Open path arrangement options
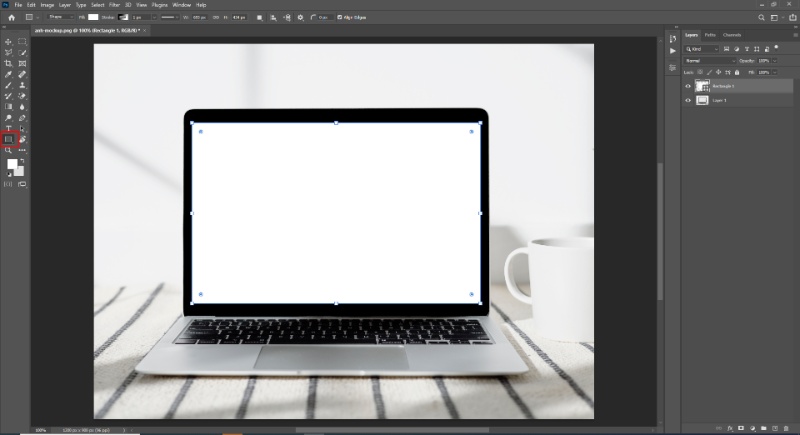The height and width of the screenshot is (435, 800). coord(287,17)
